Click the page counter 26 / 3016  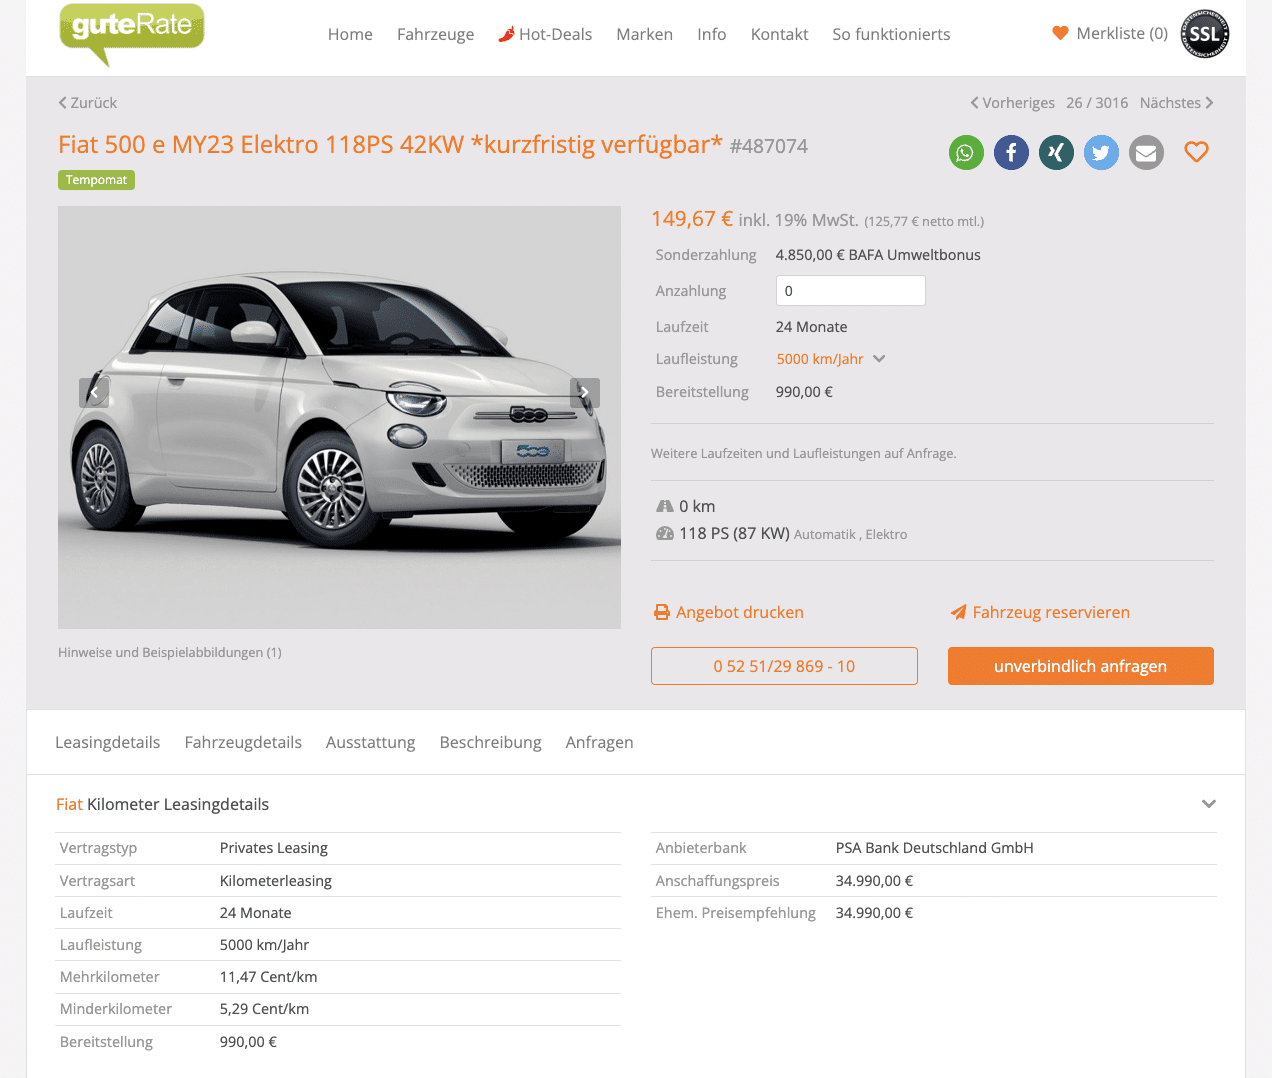click(1097, 103)
